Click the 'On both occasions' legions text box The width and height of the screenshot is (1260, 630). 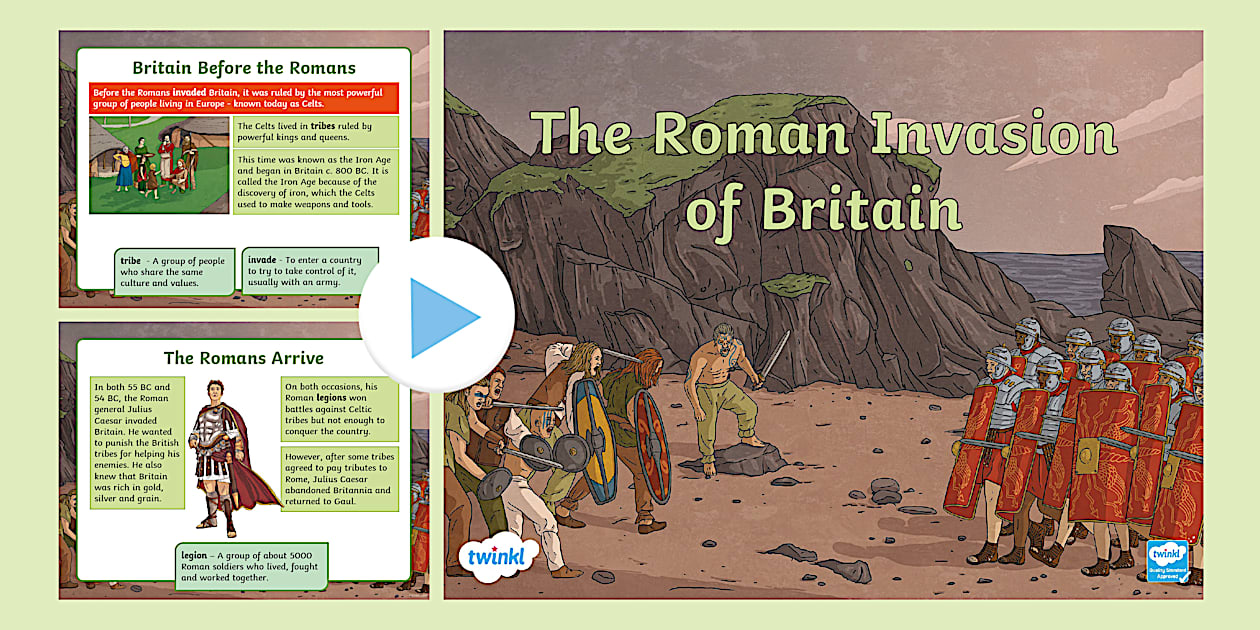tap(340, 409)
